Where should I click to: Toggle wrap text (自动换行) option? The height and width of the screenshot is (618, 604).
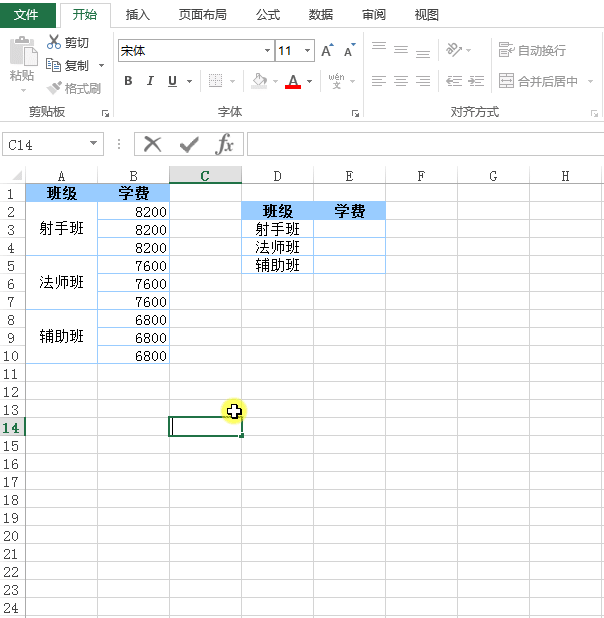click(532, 50)
